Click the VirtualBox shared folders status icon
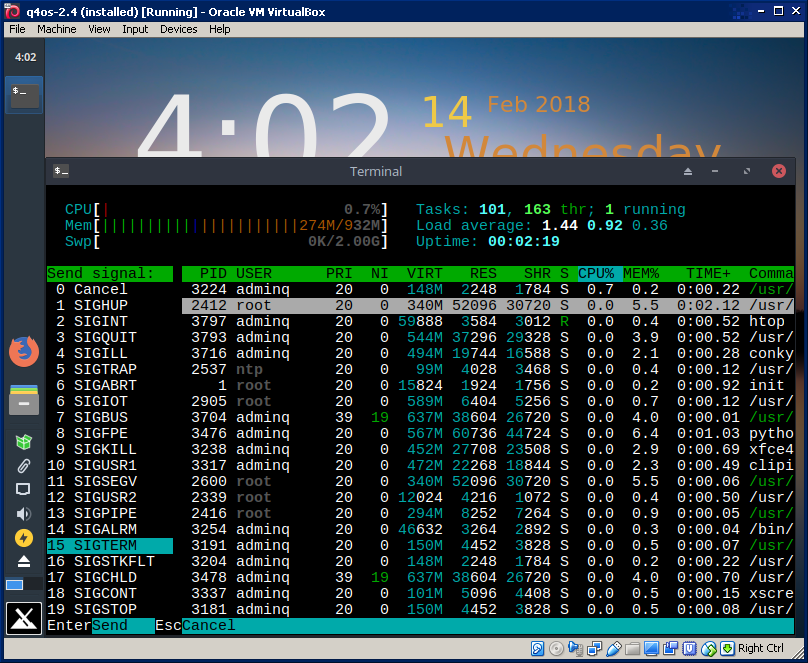Viewport: 808px width, 663px height. (x=632, y=649)
